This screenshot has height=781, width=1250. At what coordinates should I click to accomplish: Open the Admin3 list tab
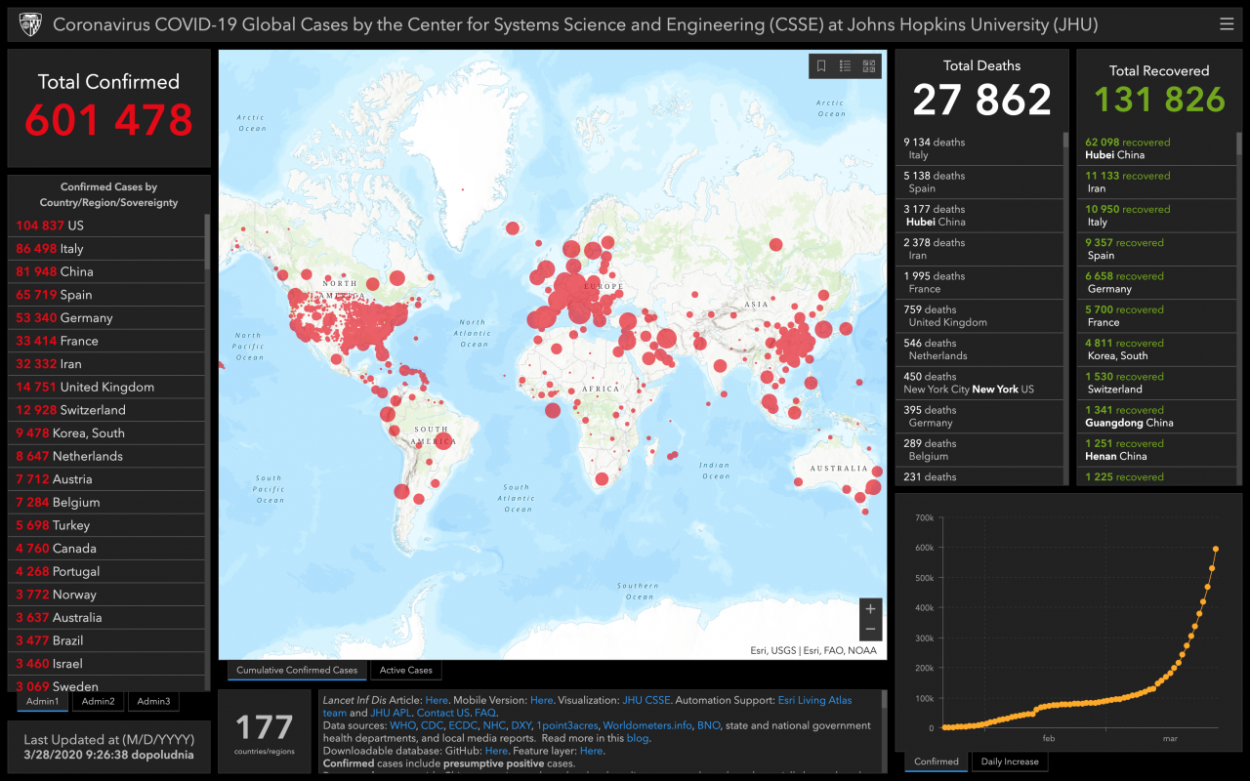153,701
